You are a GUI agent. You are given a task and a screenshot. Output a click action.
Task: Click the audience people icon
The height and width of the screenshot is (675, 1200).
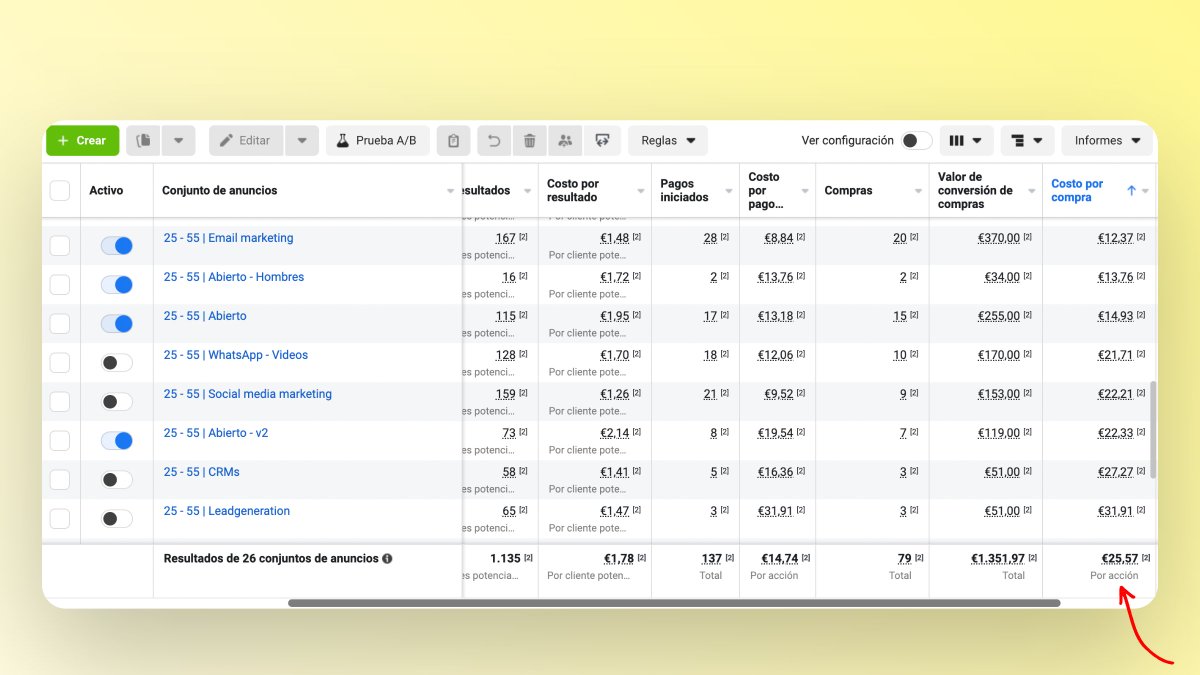pyautogui.click(x=566, y=141)
